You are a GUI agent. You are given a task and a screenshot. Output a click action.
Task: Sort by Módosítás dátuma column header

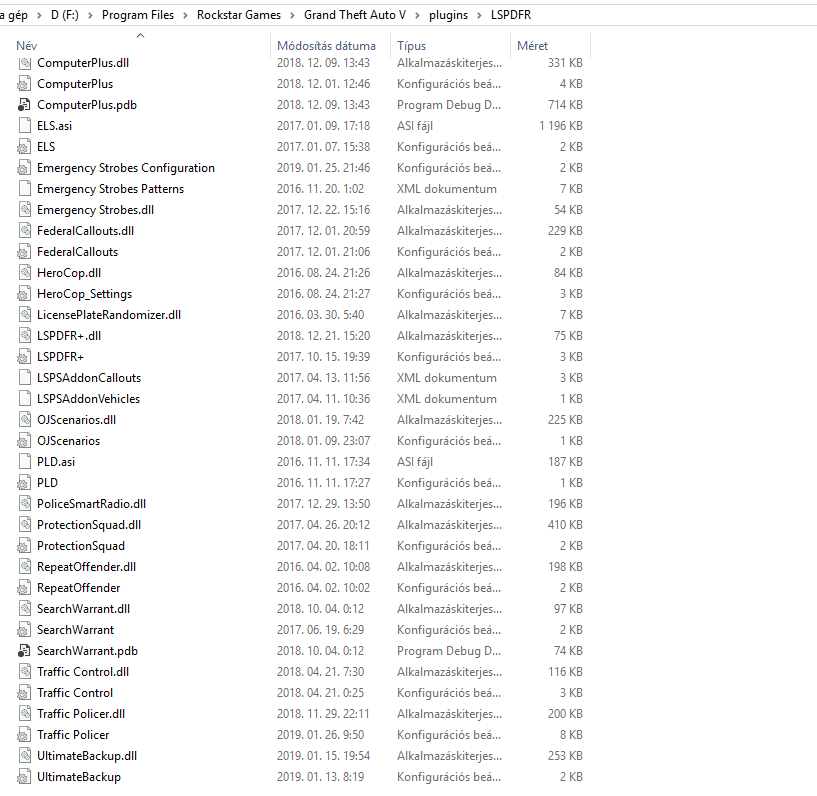tap(326, 46)
